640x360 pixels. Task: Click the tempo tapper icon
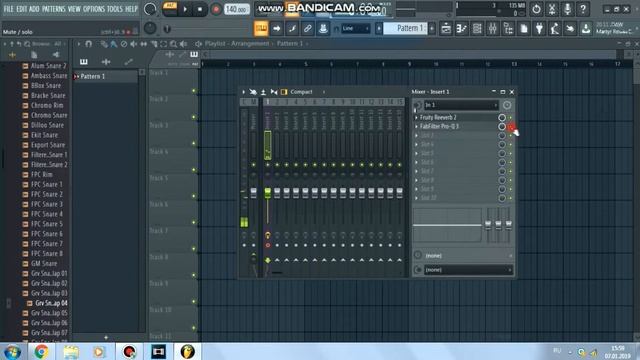click(x=555, y=28)
